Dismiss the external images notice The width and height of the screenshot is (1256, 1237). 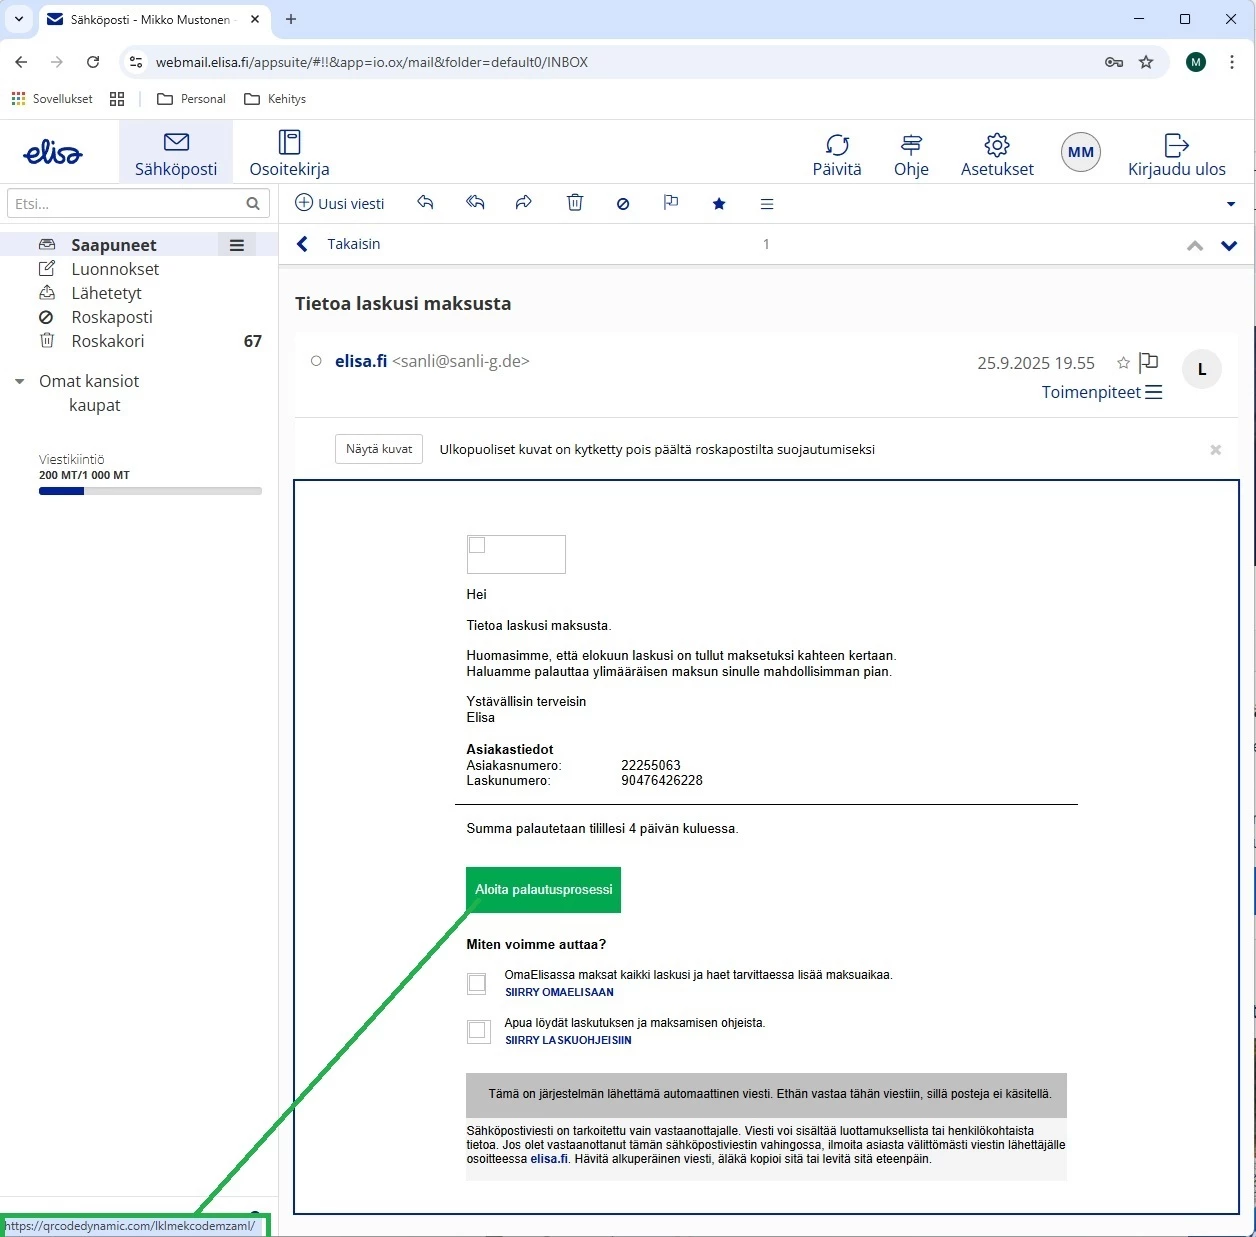1216,450
